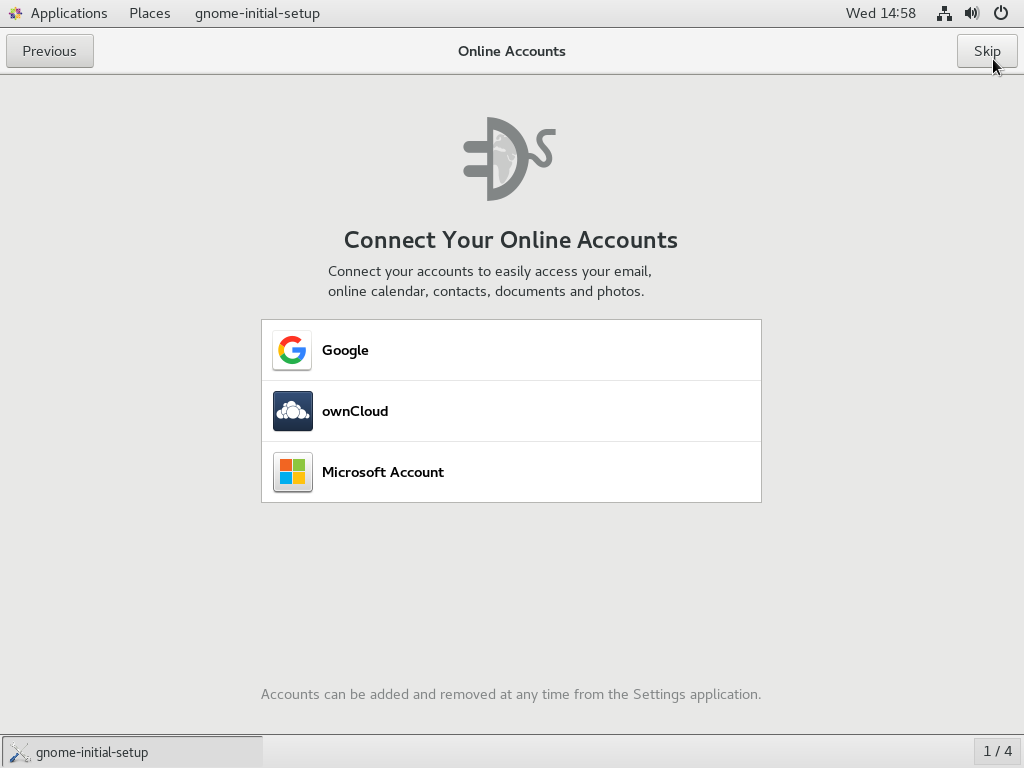
Task: Click the ownCloud cloud icon
Action: (x=293, y=411)
